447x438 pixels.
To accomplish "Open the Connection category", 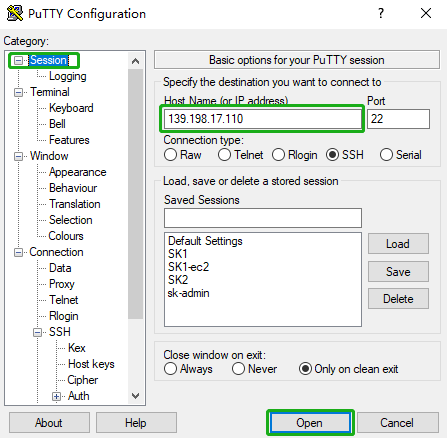I will pyautogui.click(x=56, y=252).
